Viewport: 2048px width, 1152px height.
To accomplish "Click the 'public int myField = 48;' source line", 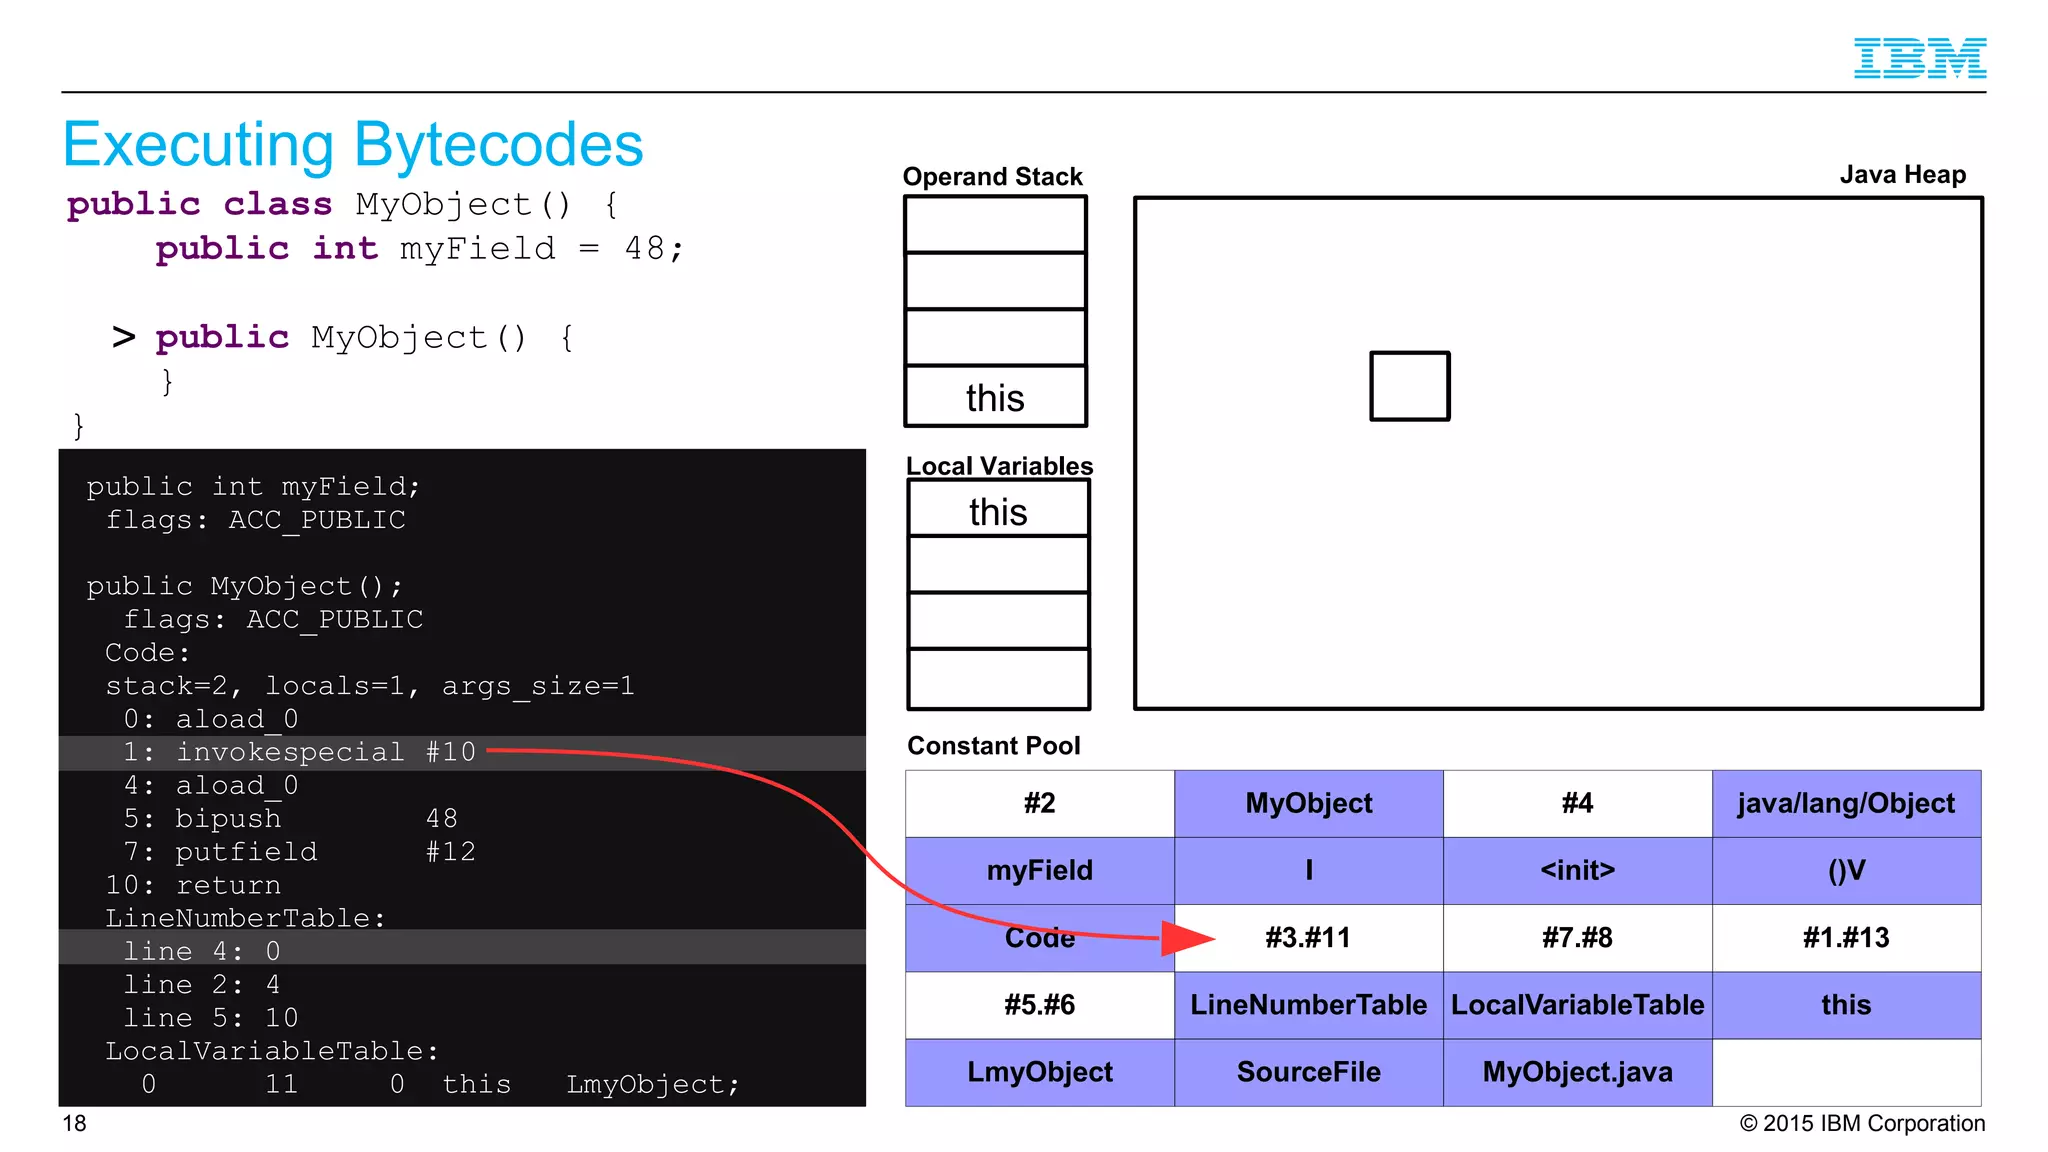I will click(x=420, y=249).
